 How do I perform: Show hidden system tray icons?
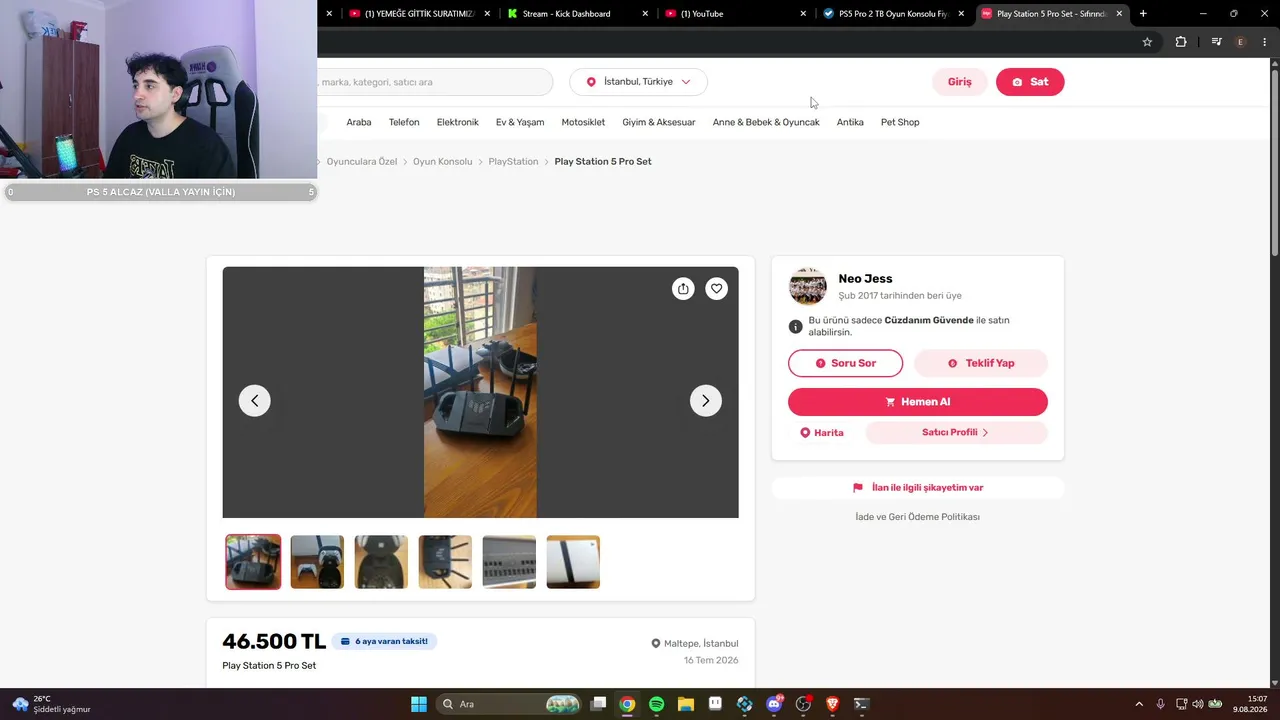pyautogui.click(x=1138, y=704)
